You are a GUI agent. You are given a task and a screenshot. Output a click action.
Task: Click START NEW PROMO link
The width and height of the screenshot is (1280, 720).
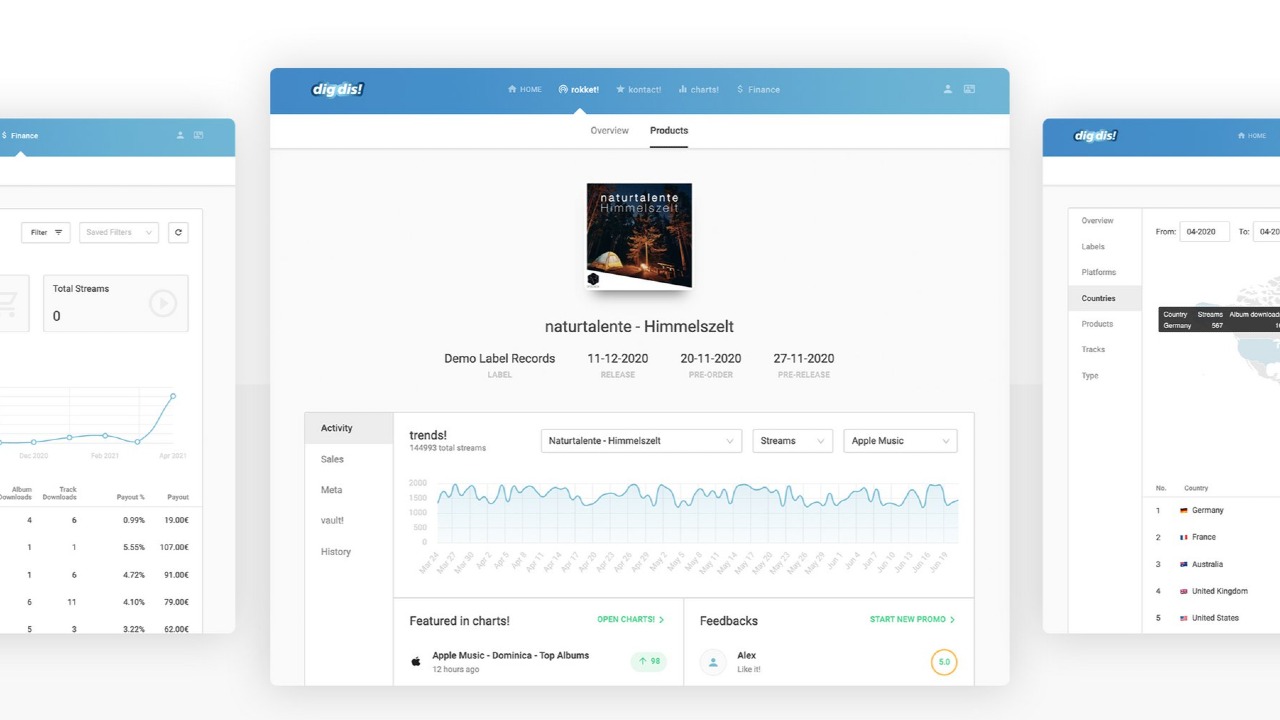912,620
